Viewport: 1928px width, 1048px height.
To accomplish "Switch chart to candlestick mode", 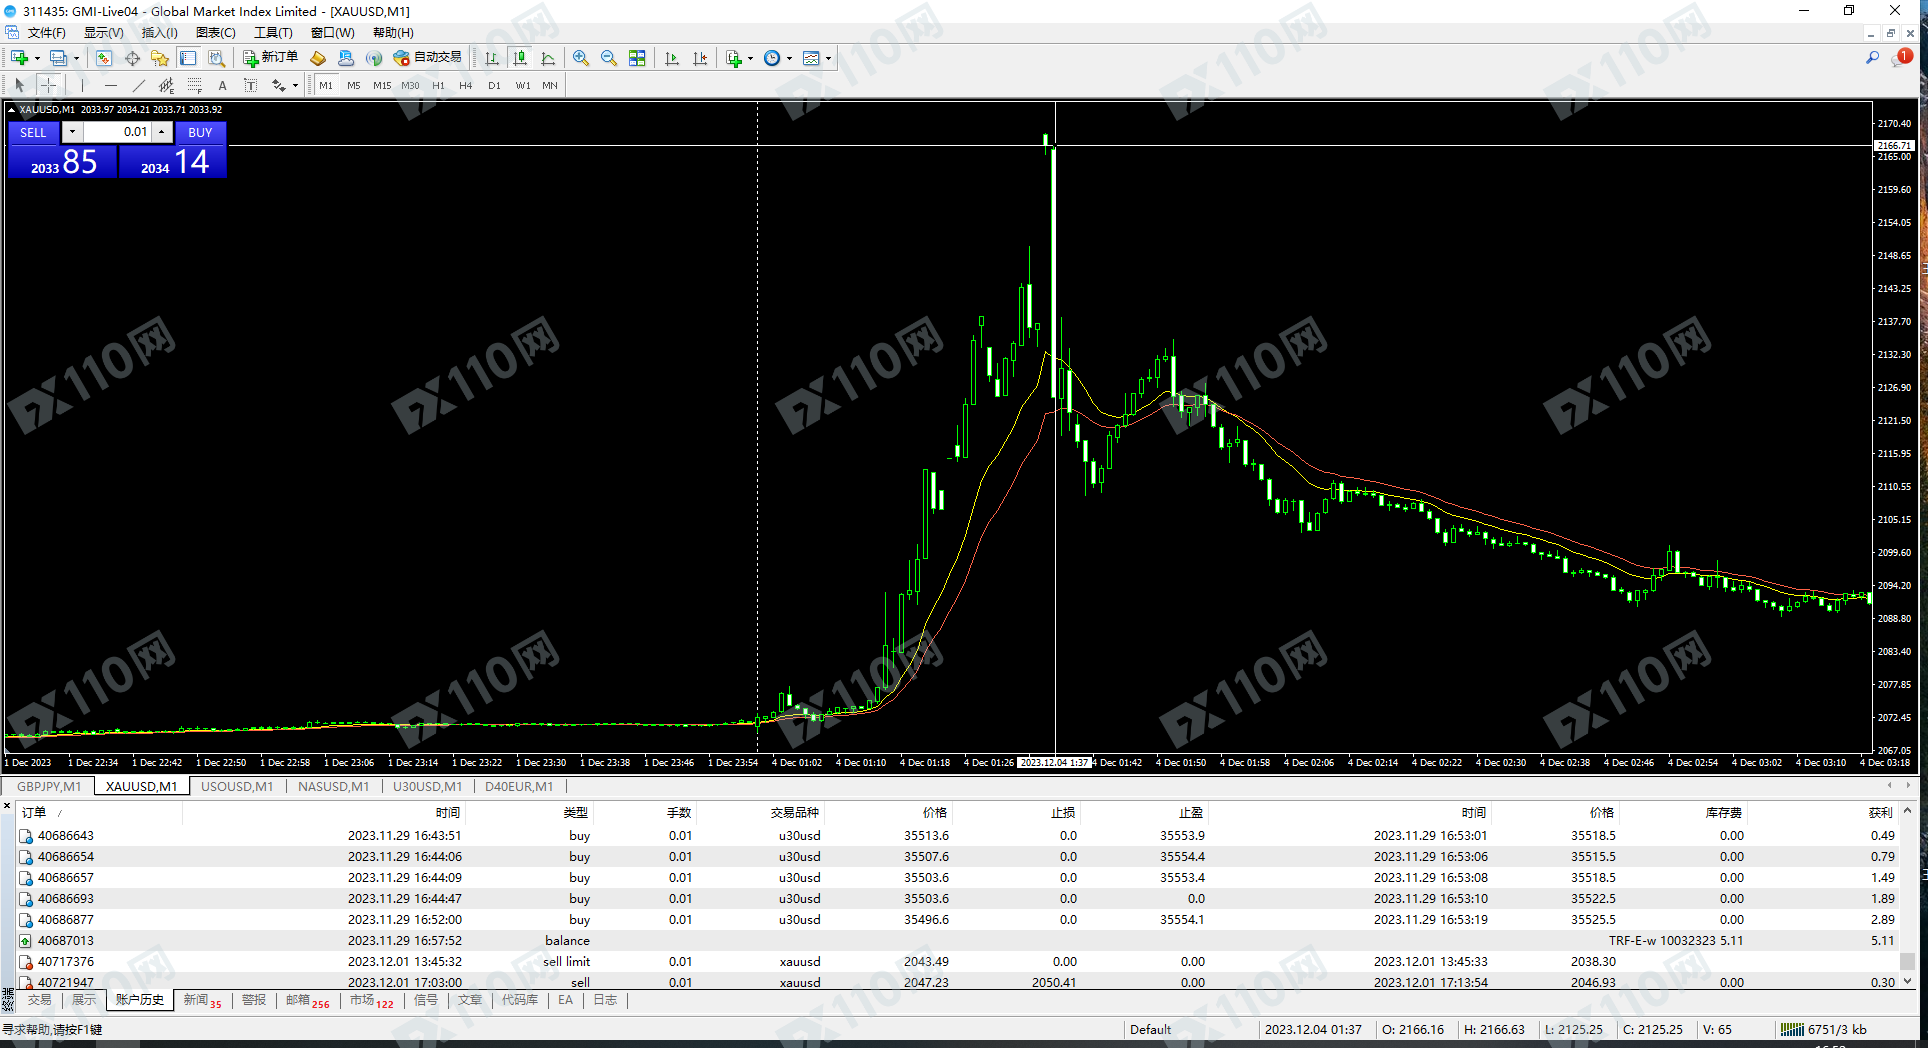I will pos(519,58).
